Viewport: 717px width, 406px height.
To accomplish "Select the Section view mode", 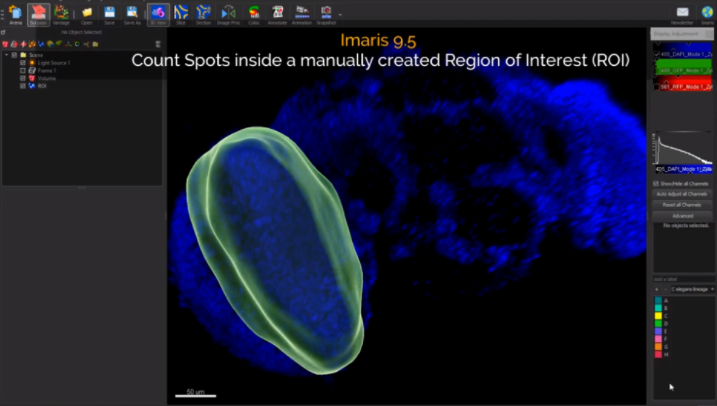I will tap(203, 15).
